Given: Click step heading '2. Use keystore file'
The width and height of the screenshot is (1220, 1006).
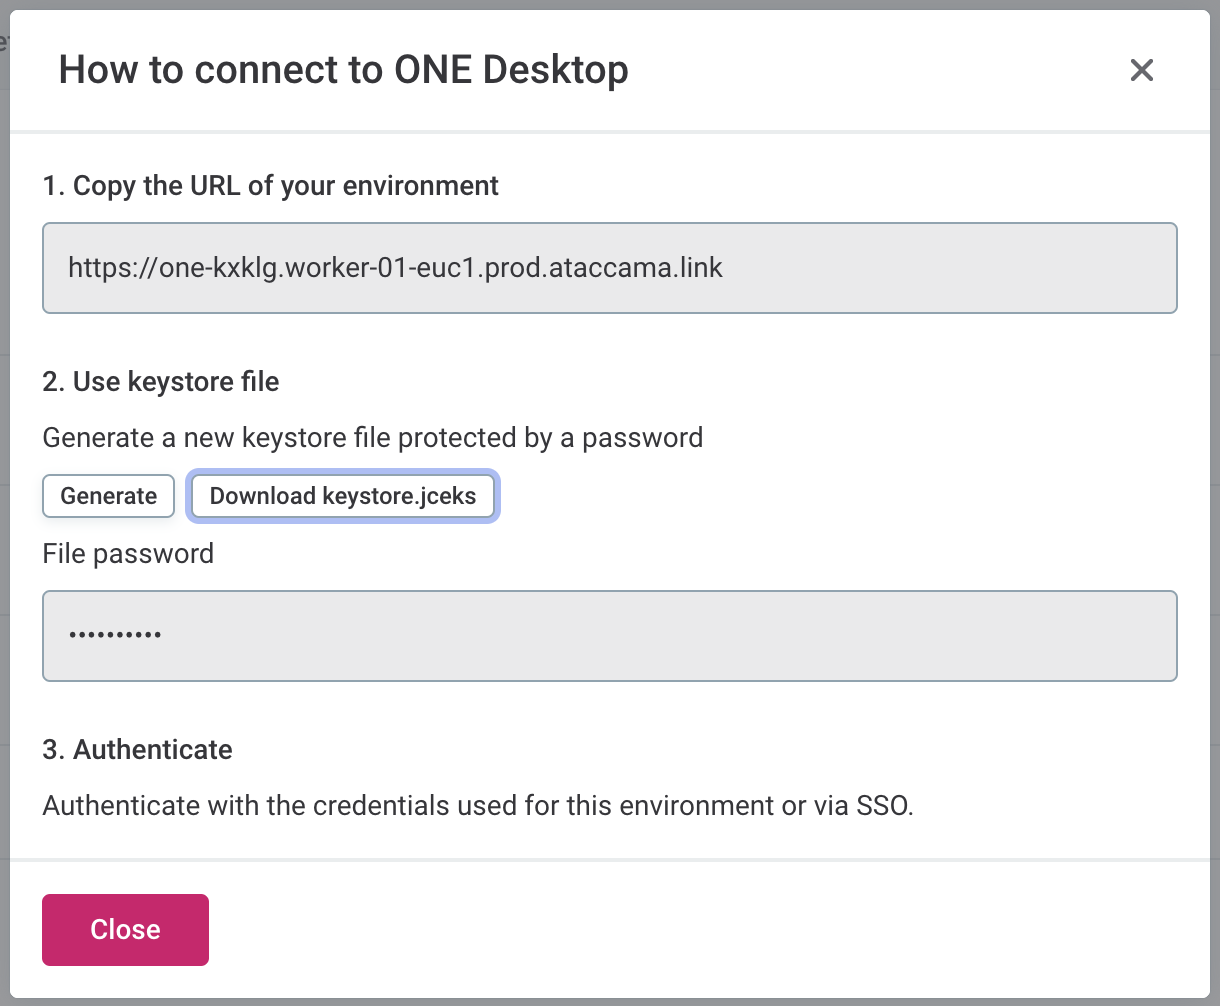Looking at the screenshot, I should [160, 381].
